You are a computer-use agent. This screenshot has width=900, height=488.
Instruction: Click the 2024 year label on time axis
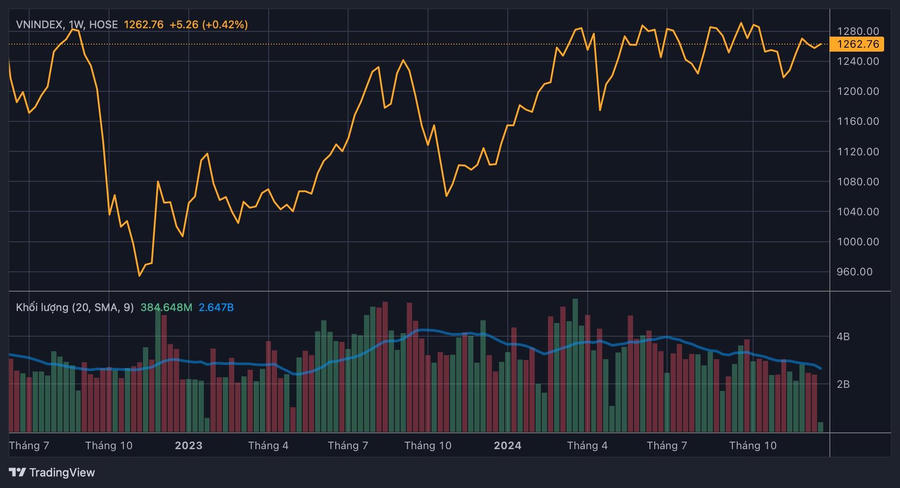coord(507,445)
